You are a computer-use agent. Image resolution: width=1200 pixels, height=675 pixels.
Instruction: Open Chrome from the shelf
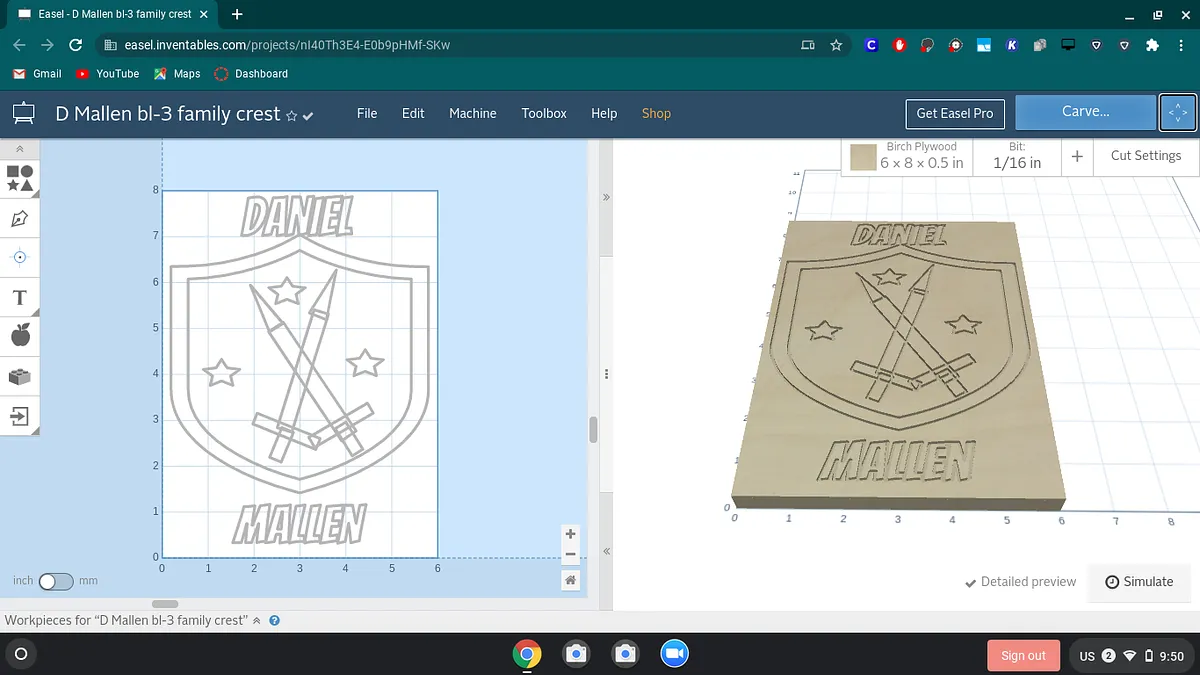point(526,654)
